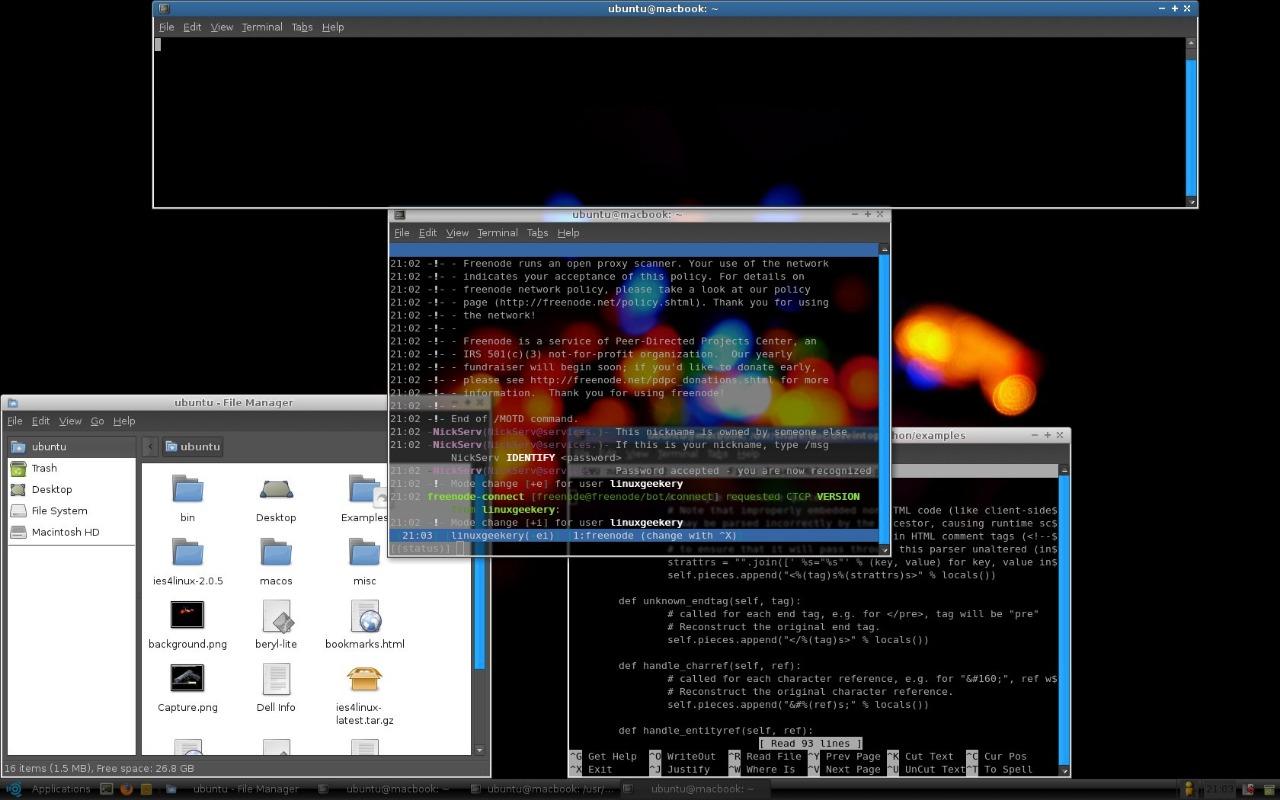Click the panel clock showing 21:03
Screen dimensions: 1280x800
[x=1219, y=789]
